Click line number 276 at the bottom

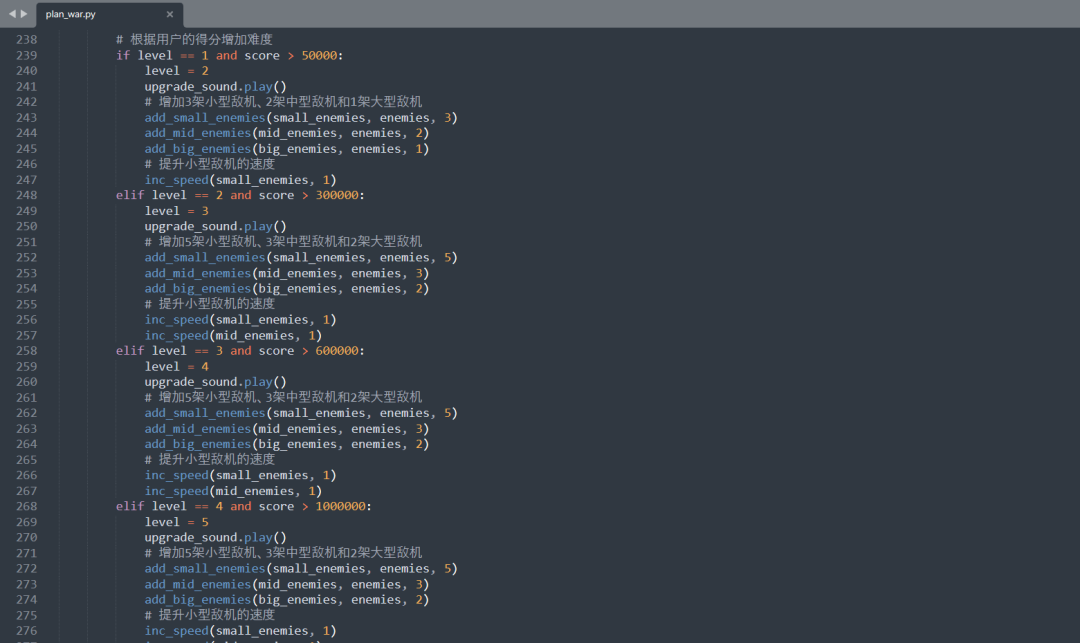coord(26,631)
